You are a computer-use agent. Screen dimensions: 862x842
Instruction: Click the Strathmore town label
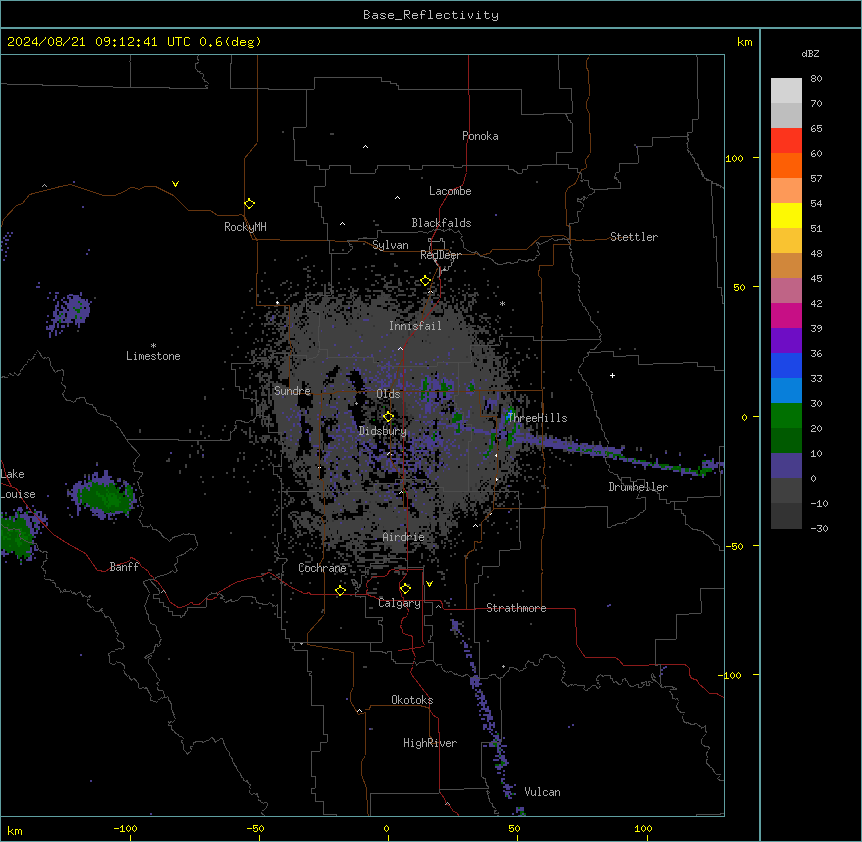coord(516,608)
